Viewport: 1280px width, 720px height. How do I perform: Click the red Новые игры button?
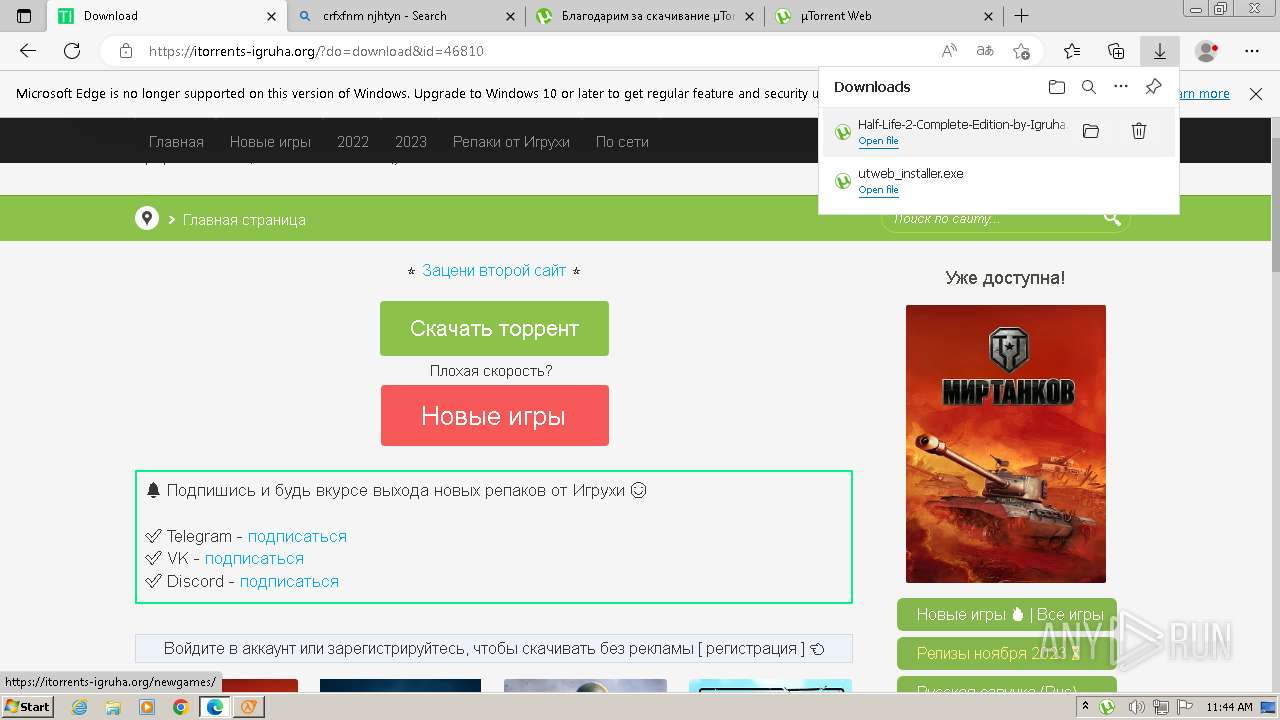[494, 415]
